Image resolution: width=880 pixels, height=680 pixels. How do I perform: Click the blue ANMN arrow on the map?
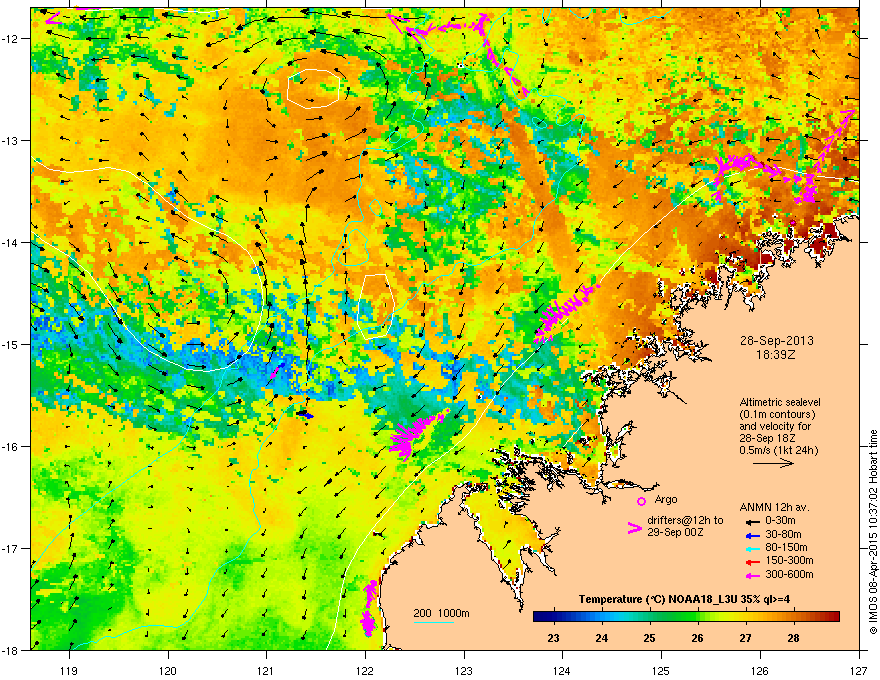pos(305,415)
